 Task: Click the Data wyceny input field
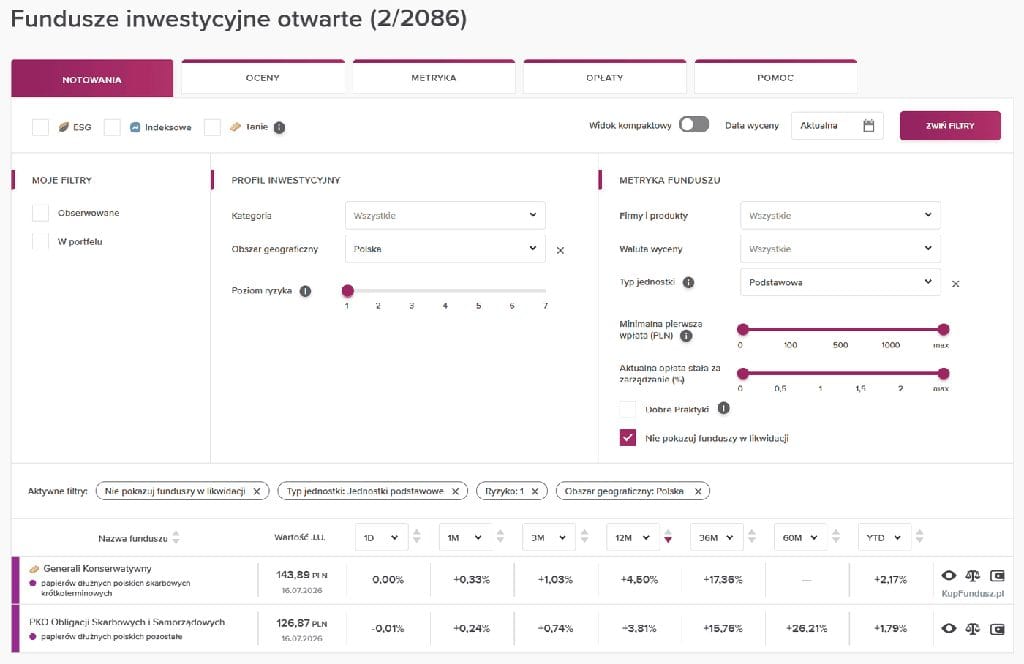(837, 126)
